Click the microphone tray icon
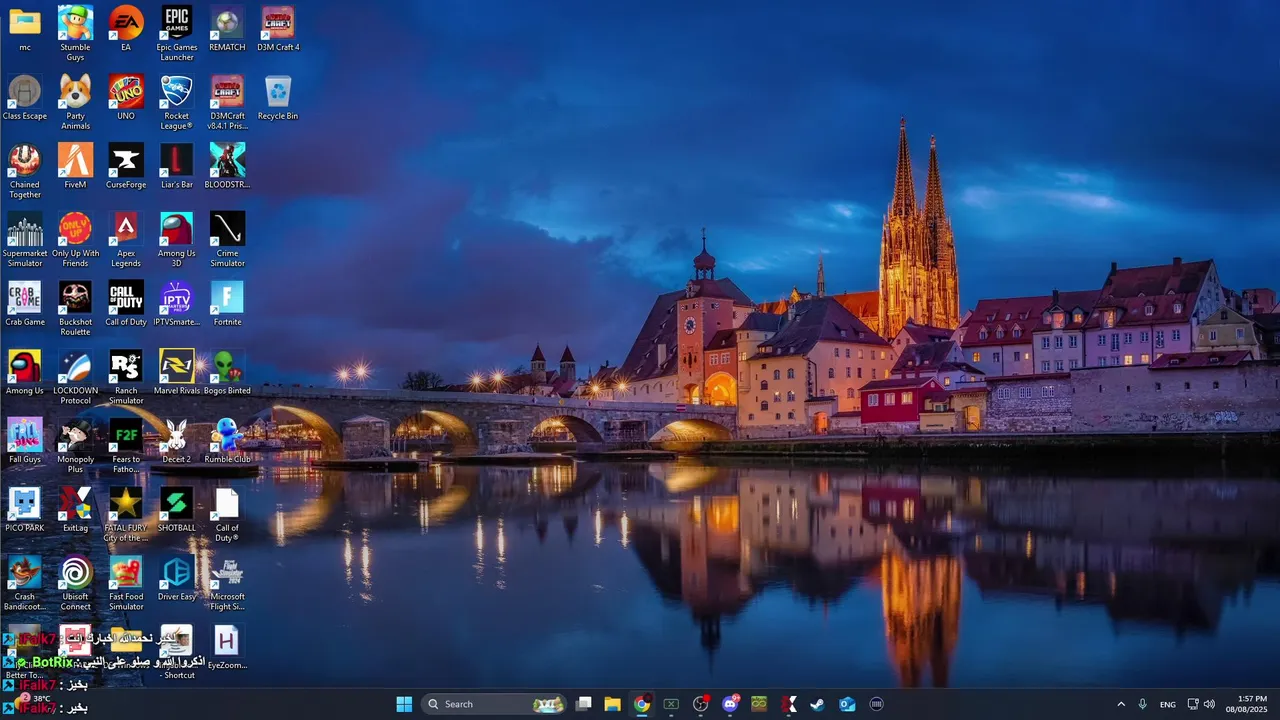This screenshot has width=1280, height=720. point(1142,704)
